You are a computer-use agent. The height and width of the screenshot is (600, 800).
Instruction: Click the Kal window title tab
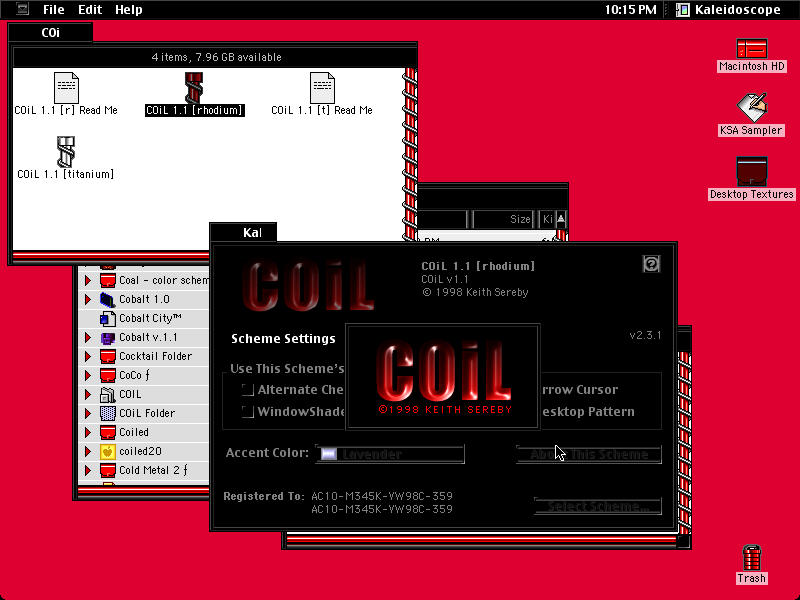click(x=243, y=233)
